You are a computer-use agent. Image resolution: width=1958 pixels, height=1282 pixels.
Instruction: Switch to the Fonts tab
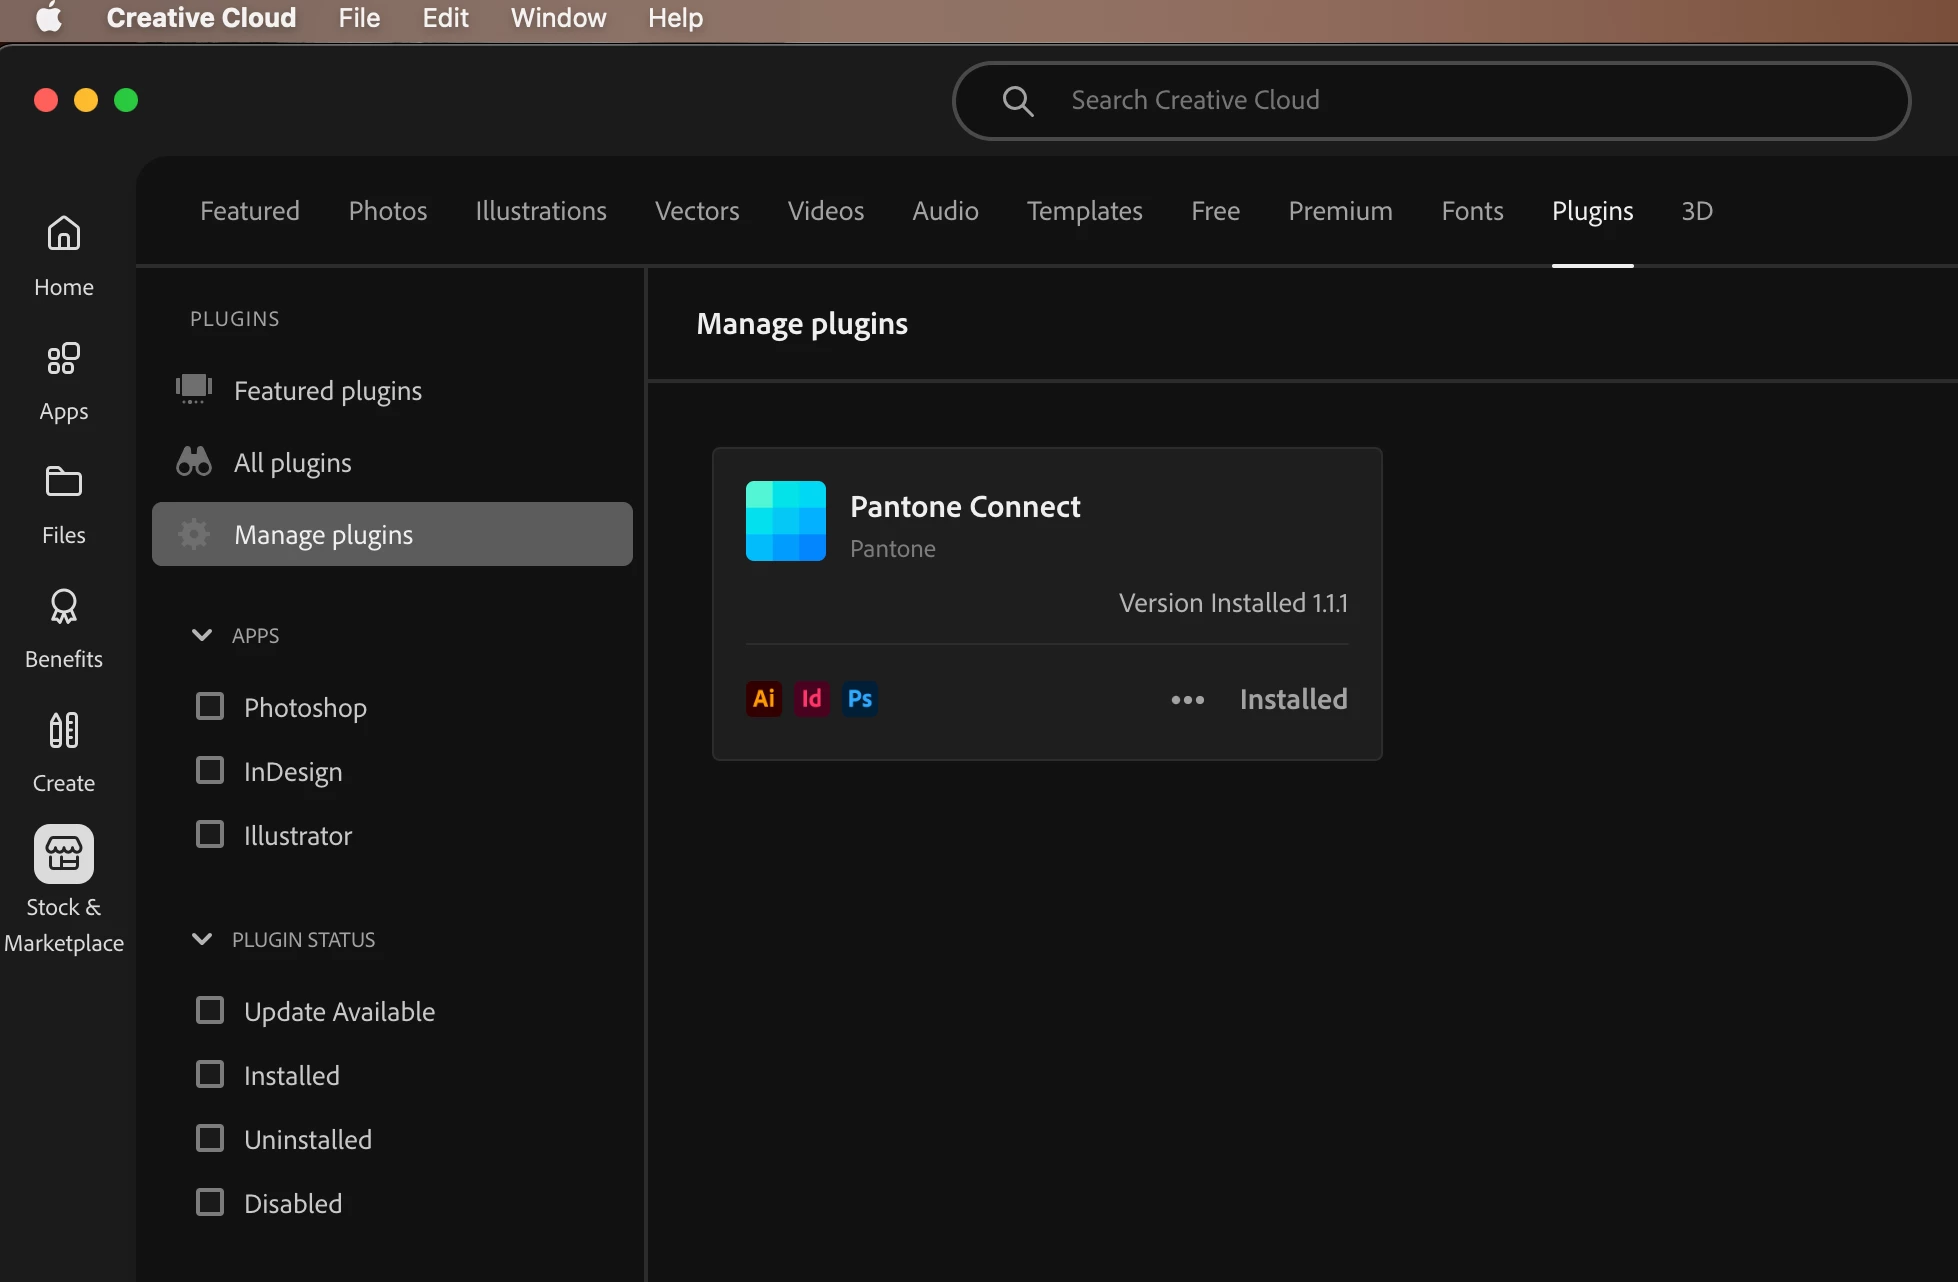click(1472, 211)
